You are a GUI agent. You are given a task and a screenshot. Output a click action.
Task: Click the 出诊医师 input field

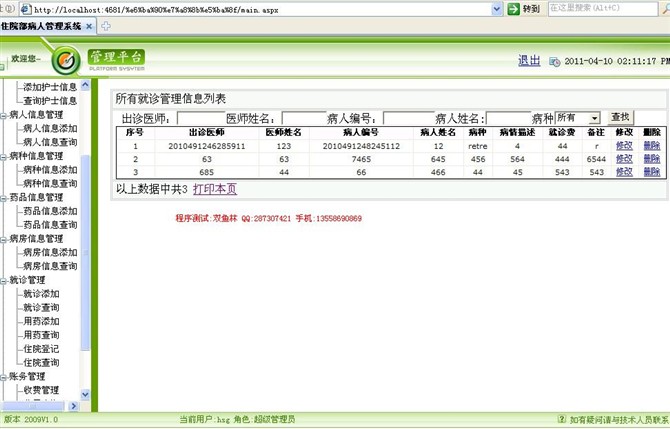(x=201, y=118)
